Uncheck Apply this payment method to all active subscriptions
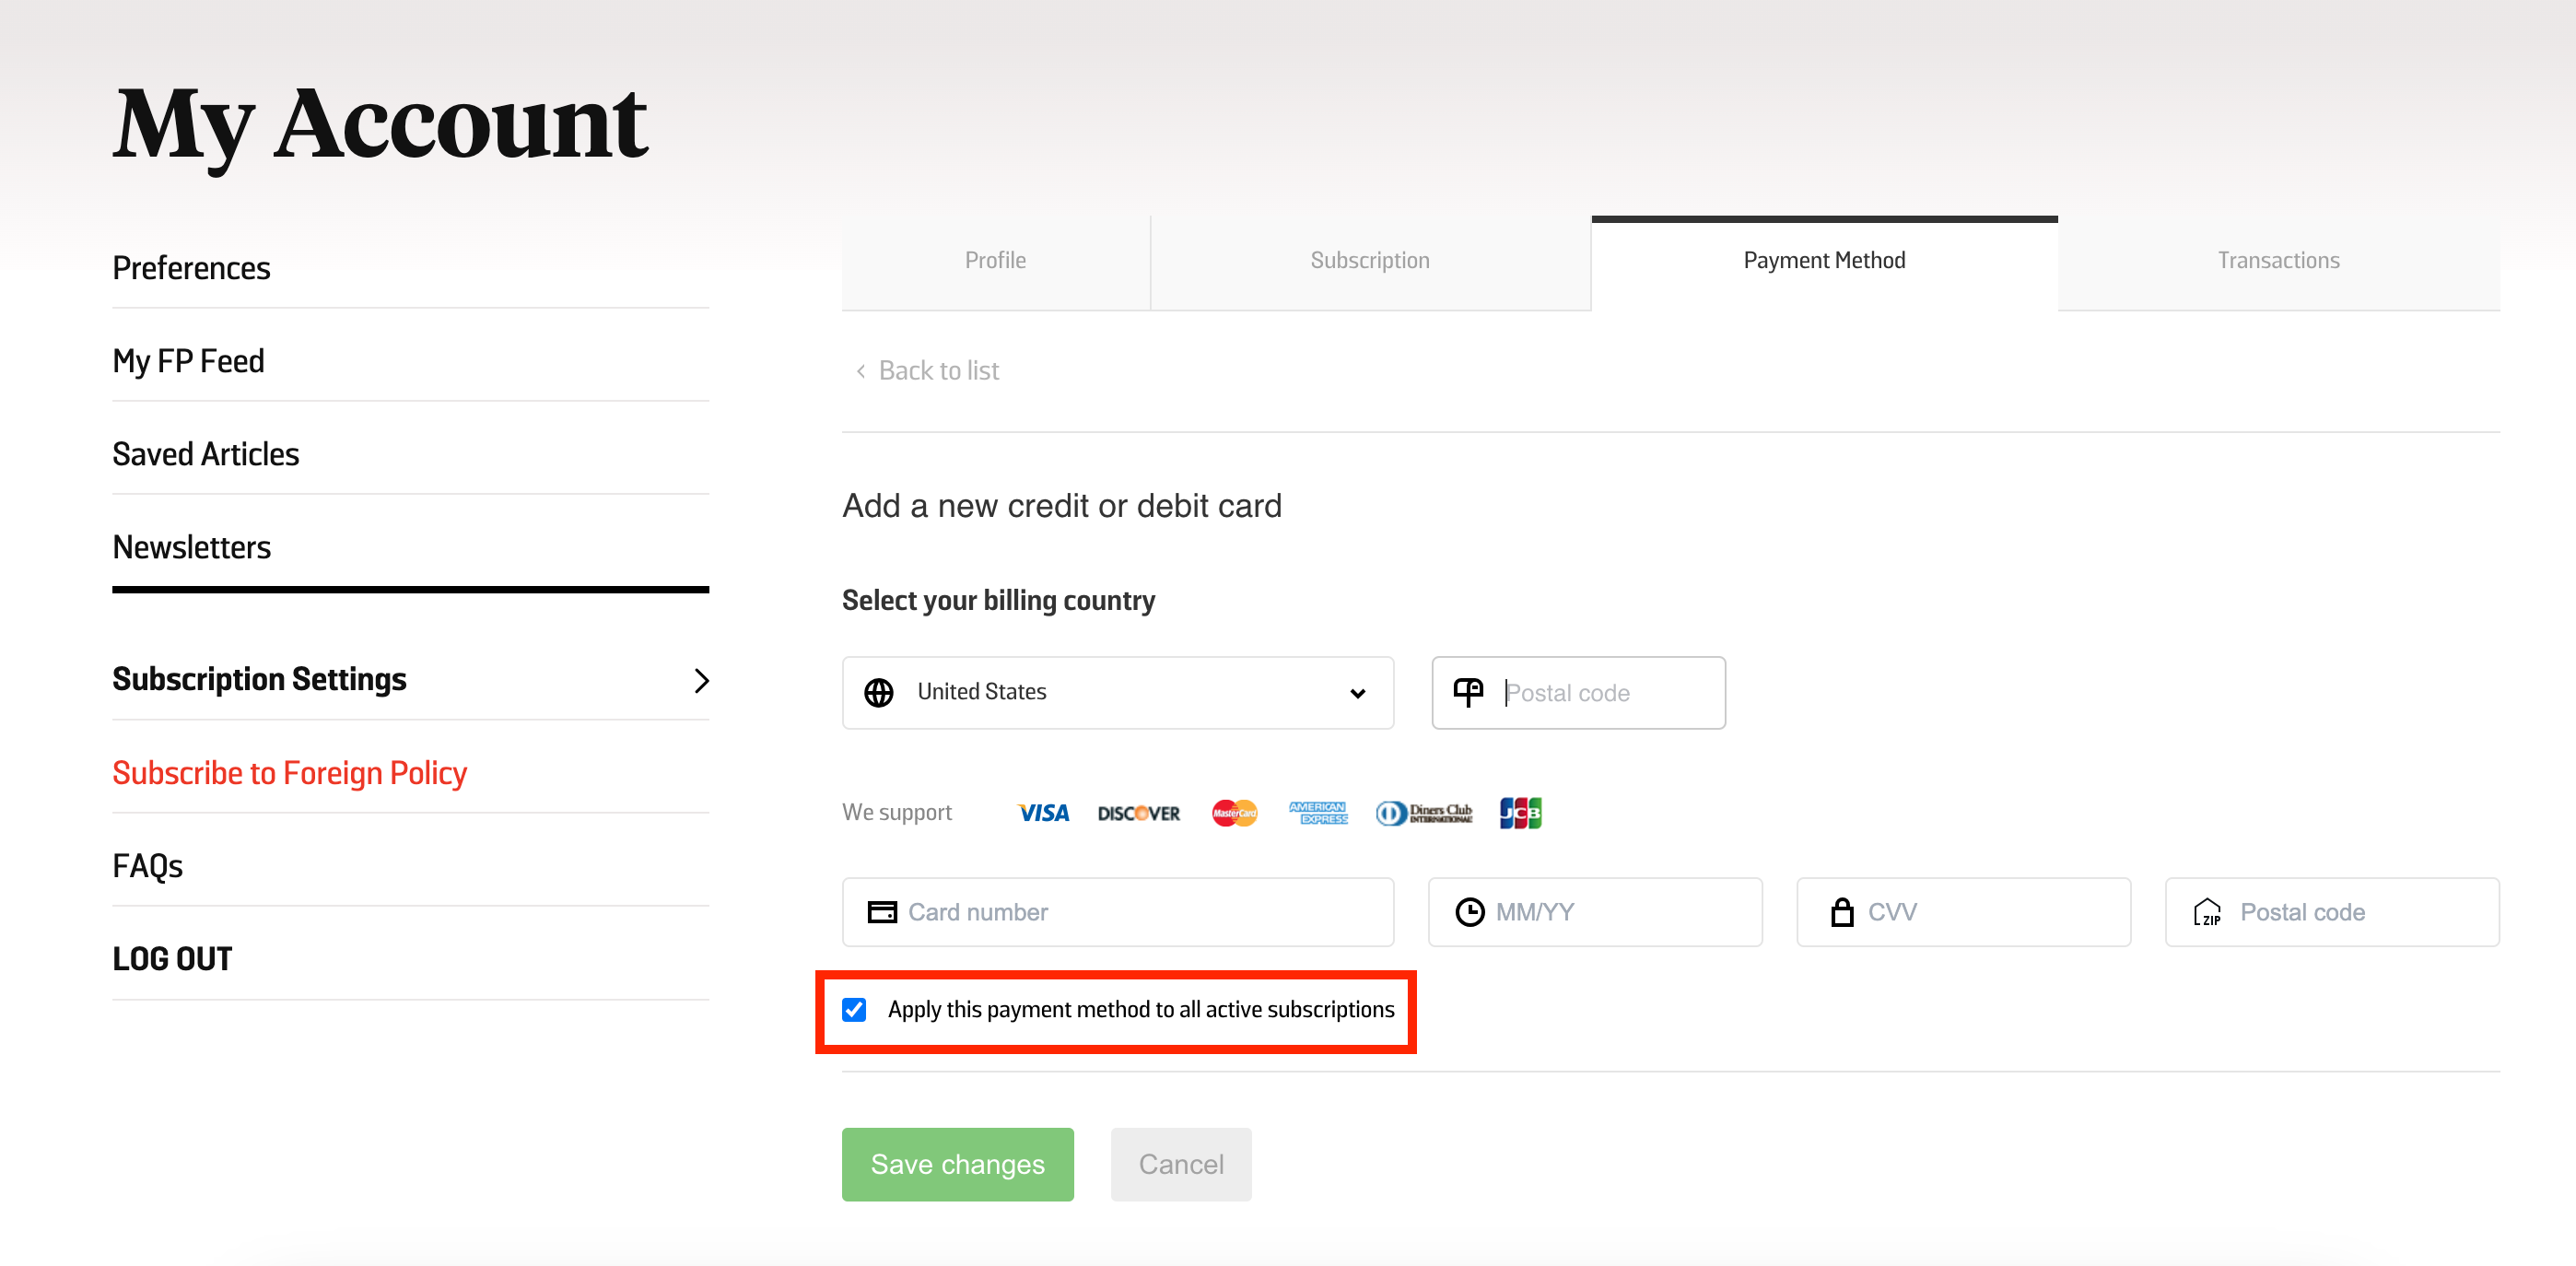This screenshot has width=2576, height=1266. 855,1010
